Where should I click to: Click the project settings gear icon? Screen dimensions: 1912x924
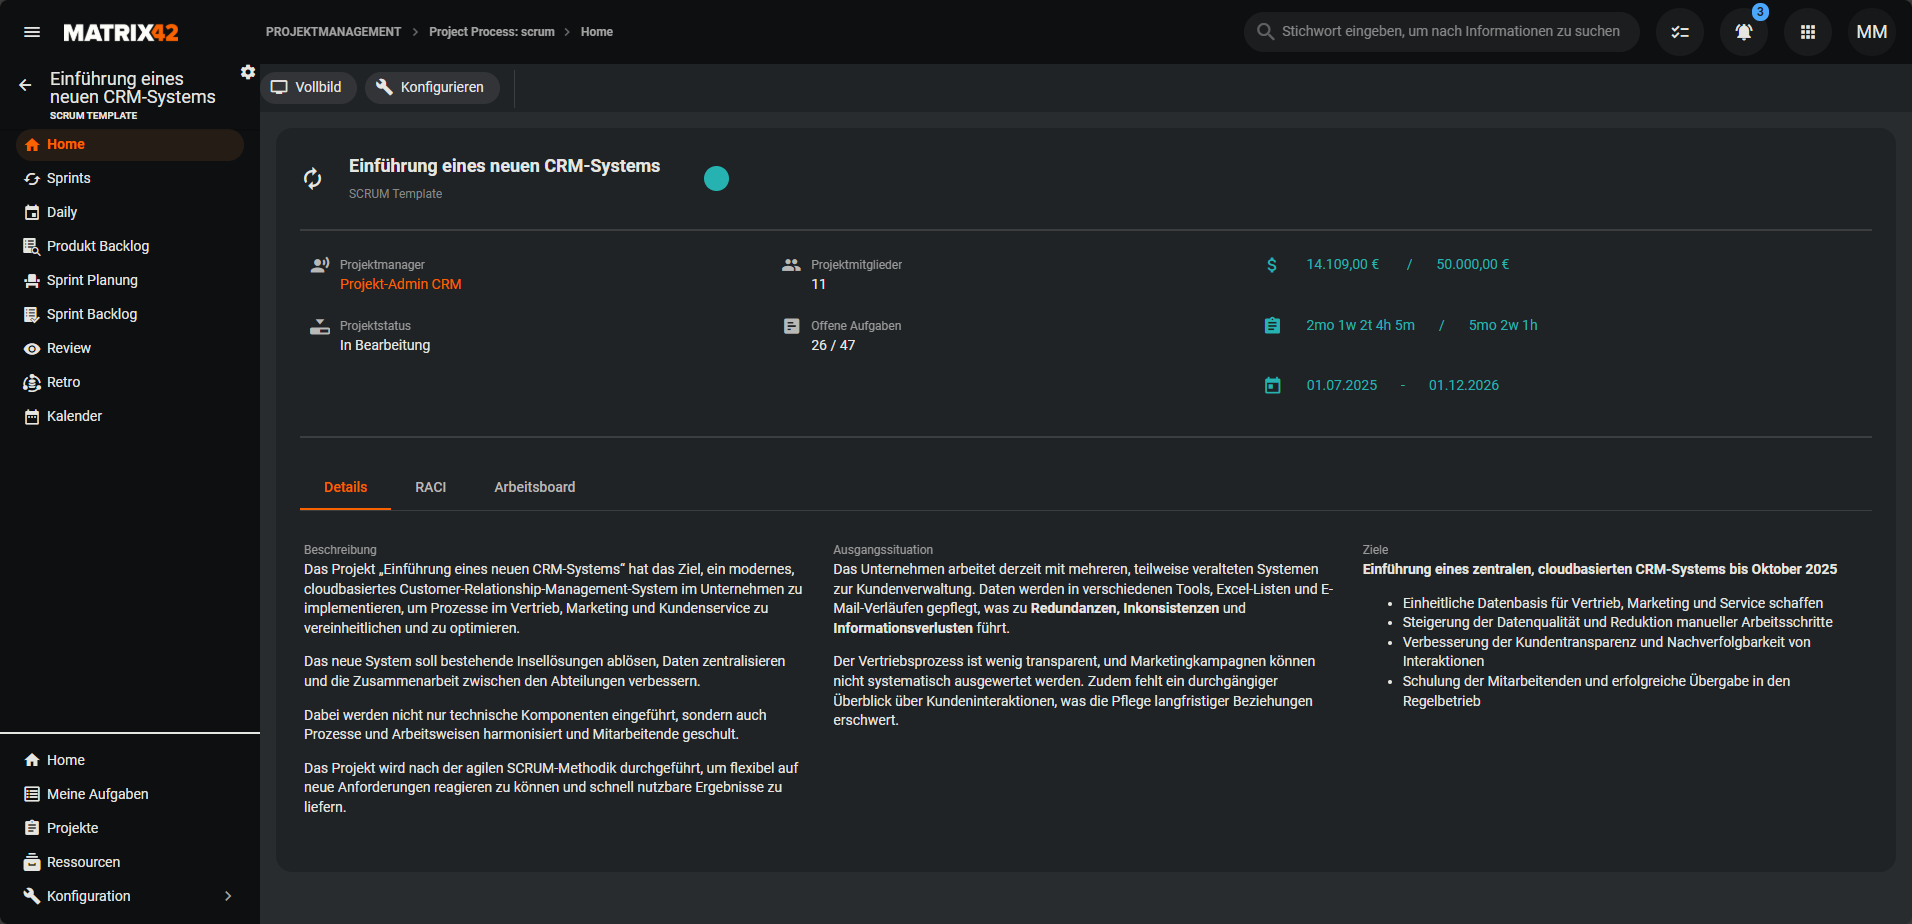tap(248, 72)
